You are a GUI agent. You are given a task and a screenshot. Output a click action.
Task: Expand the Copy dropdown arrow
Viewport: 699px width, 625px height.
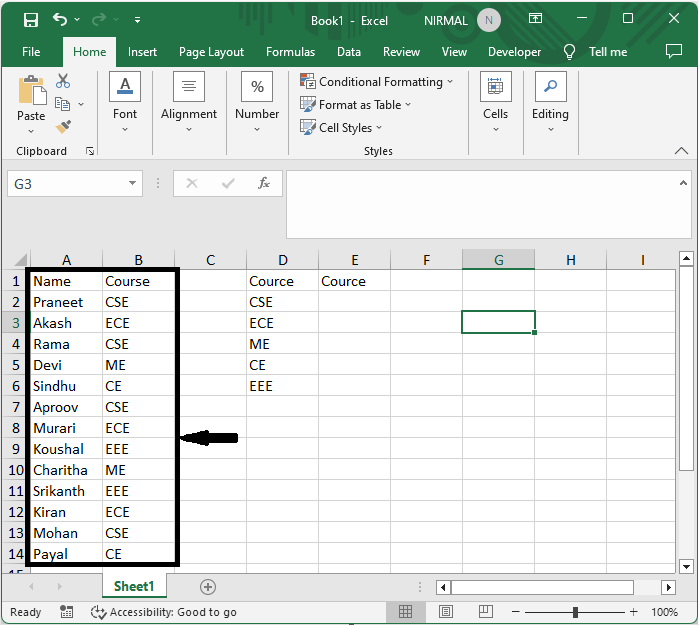(81, 104)
